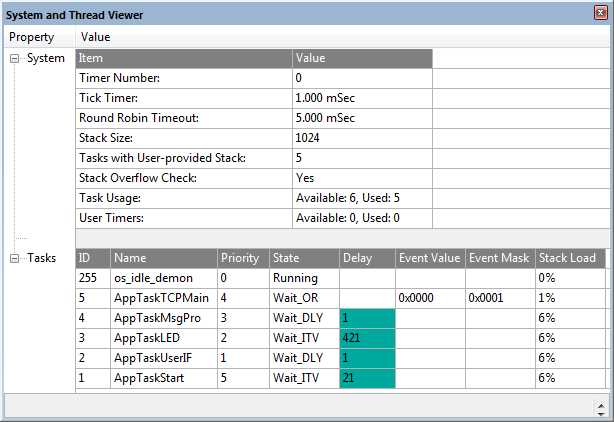Click the value '5.000 mSec'
Image resolution: width=614 pixels, height=422 pixels.
point(325,118)
